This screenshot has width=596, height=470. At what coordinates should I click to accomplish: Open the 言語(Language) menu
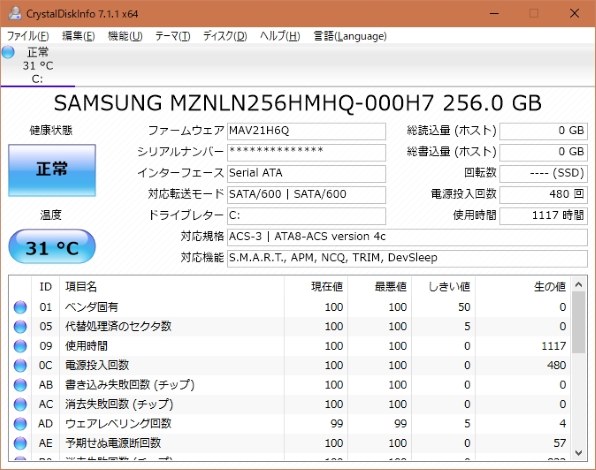[x=350, y=36]
